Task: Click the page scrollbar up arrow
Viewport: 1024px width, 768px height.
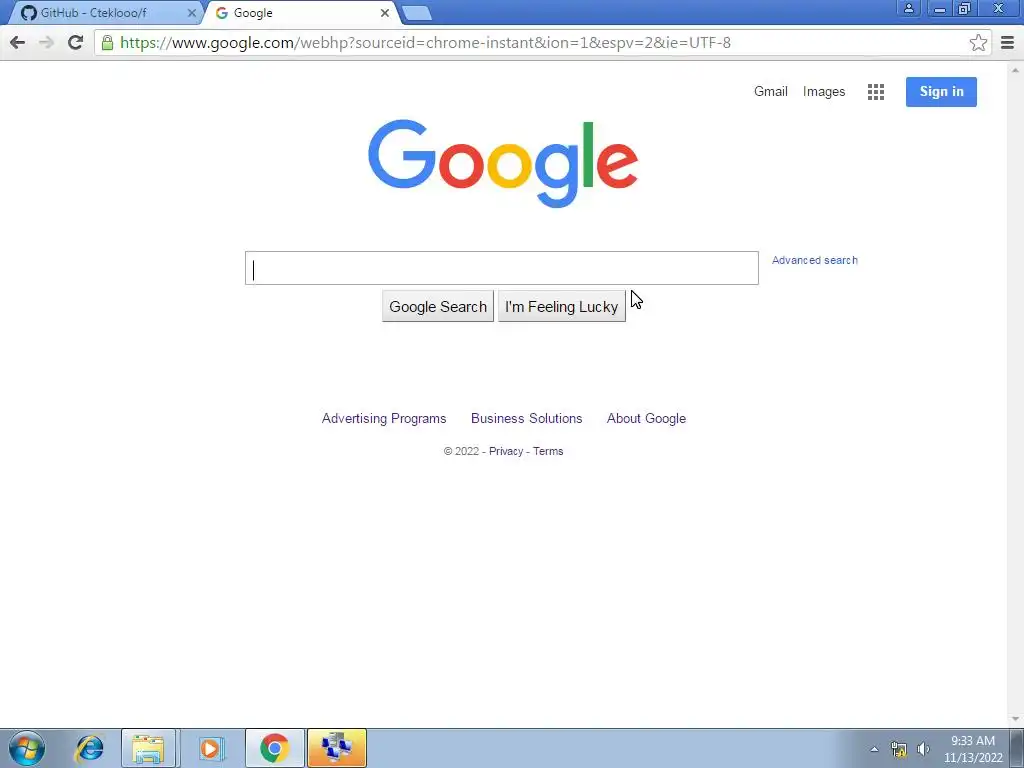Action: (1015, 69)
